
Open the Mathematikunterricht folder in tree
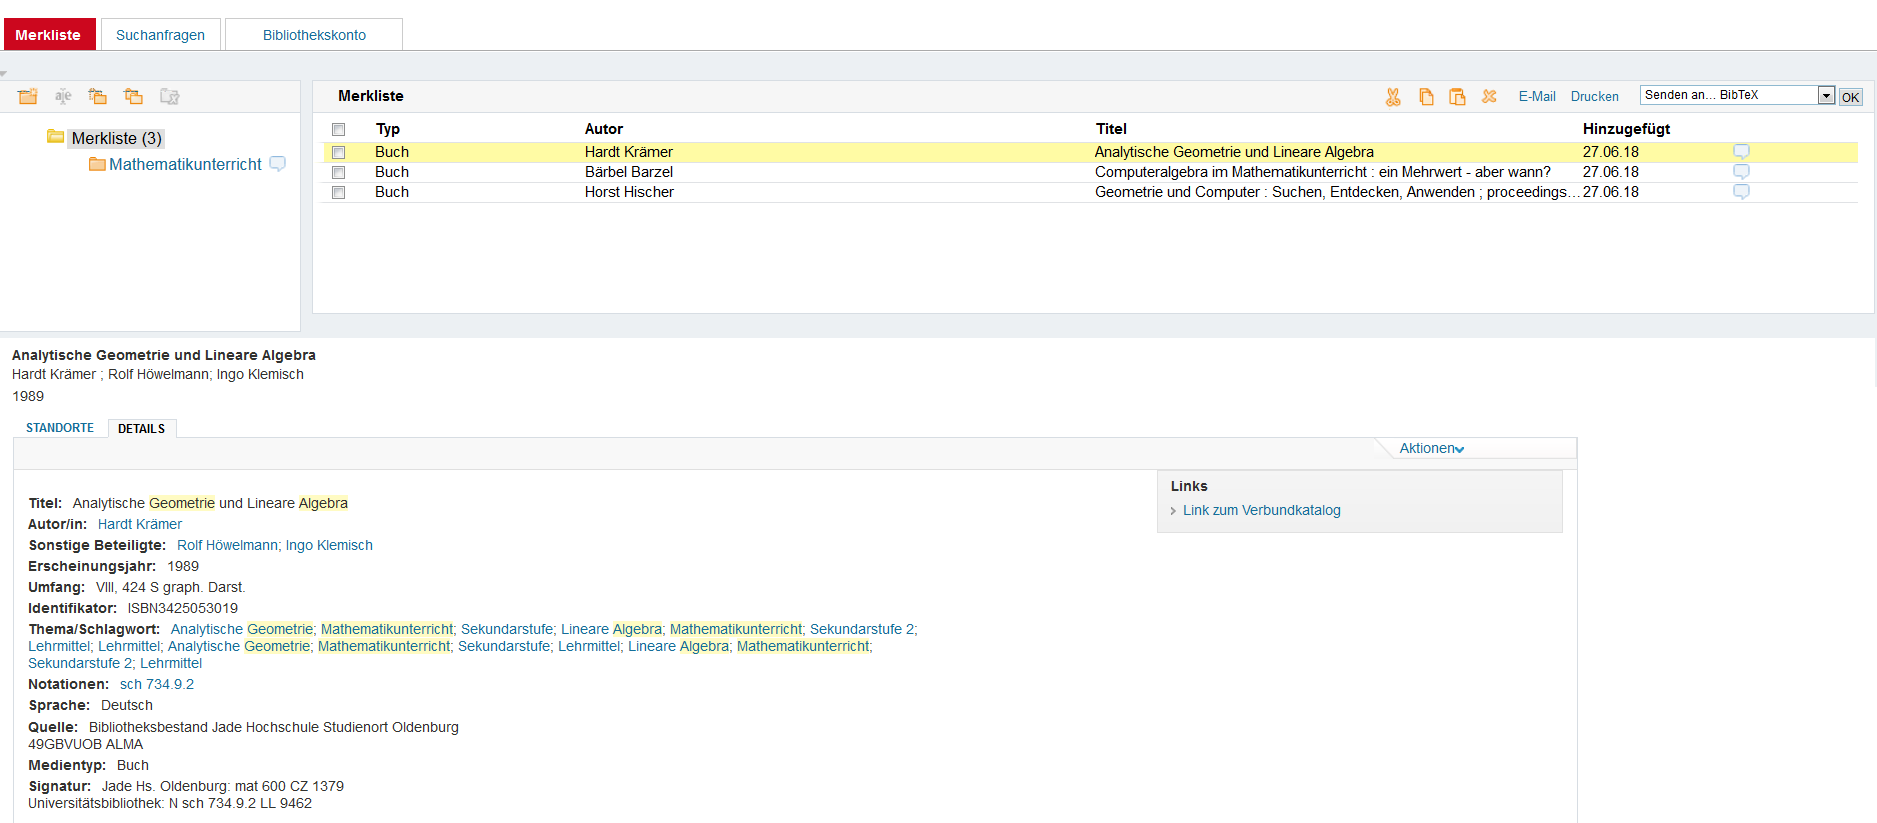(x=185, y=165)
